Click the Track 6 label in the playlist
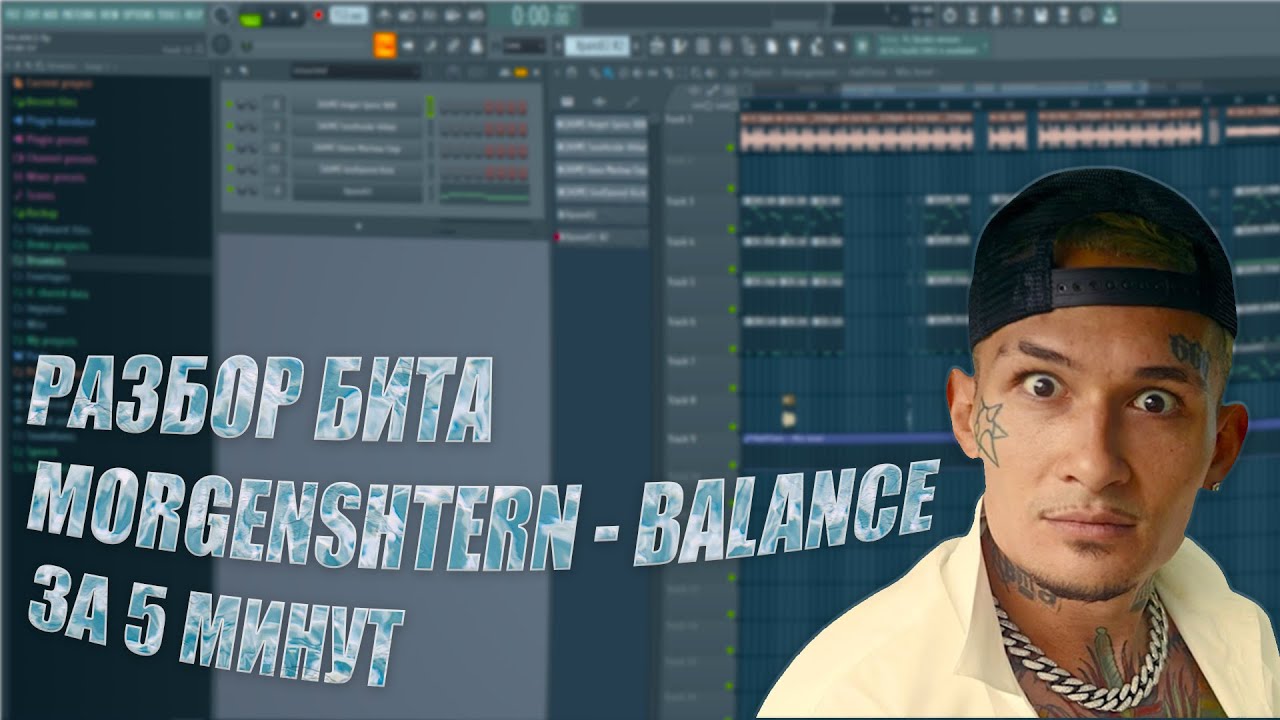The image size is (1280, 720). pyautogui.click(x=680, y=322)
